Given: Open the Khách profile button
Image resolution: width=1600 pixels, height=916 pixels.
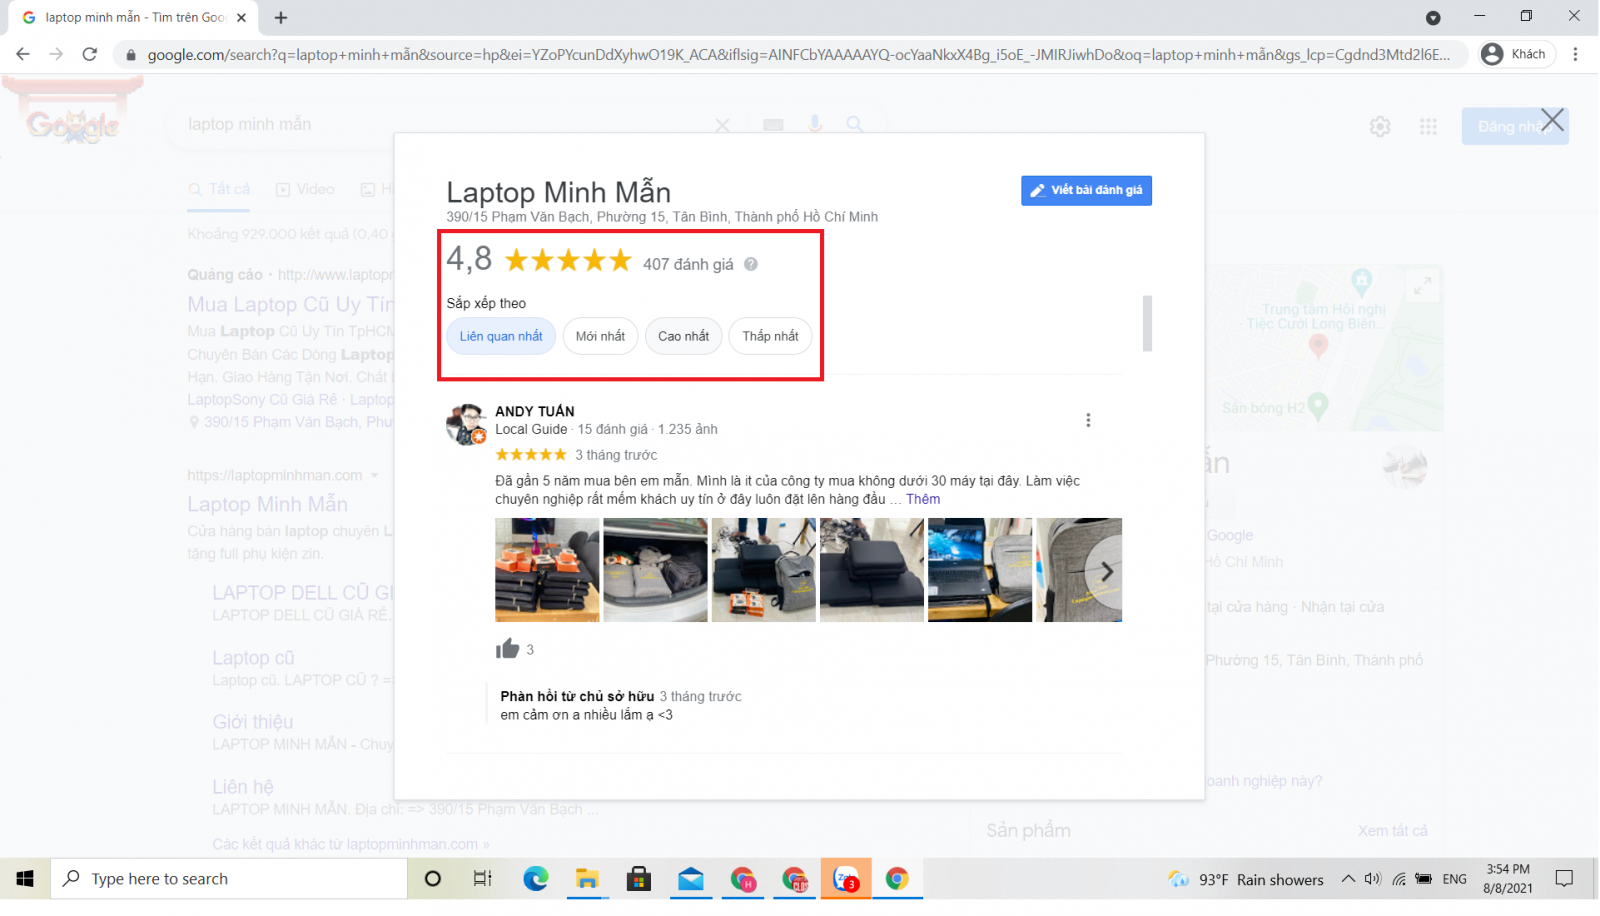Looking at the screenshot, I should coord(1516,54).
